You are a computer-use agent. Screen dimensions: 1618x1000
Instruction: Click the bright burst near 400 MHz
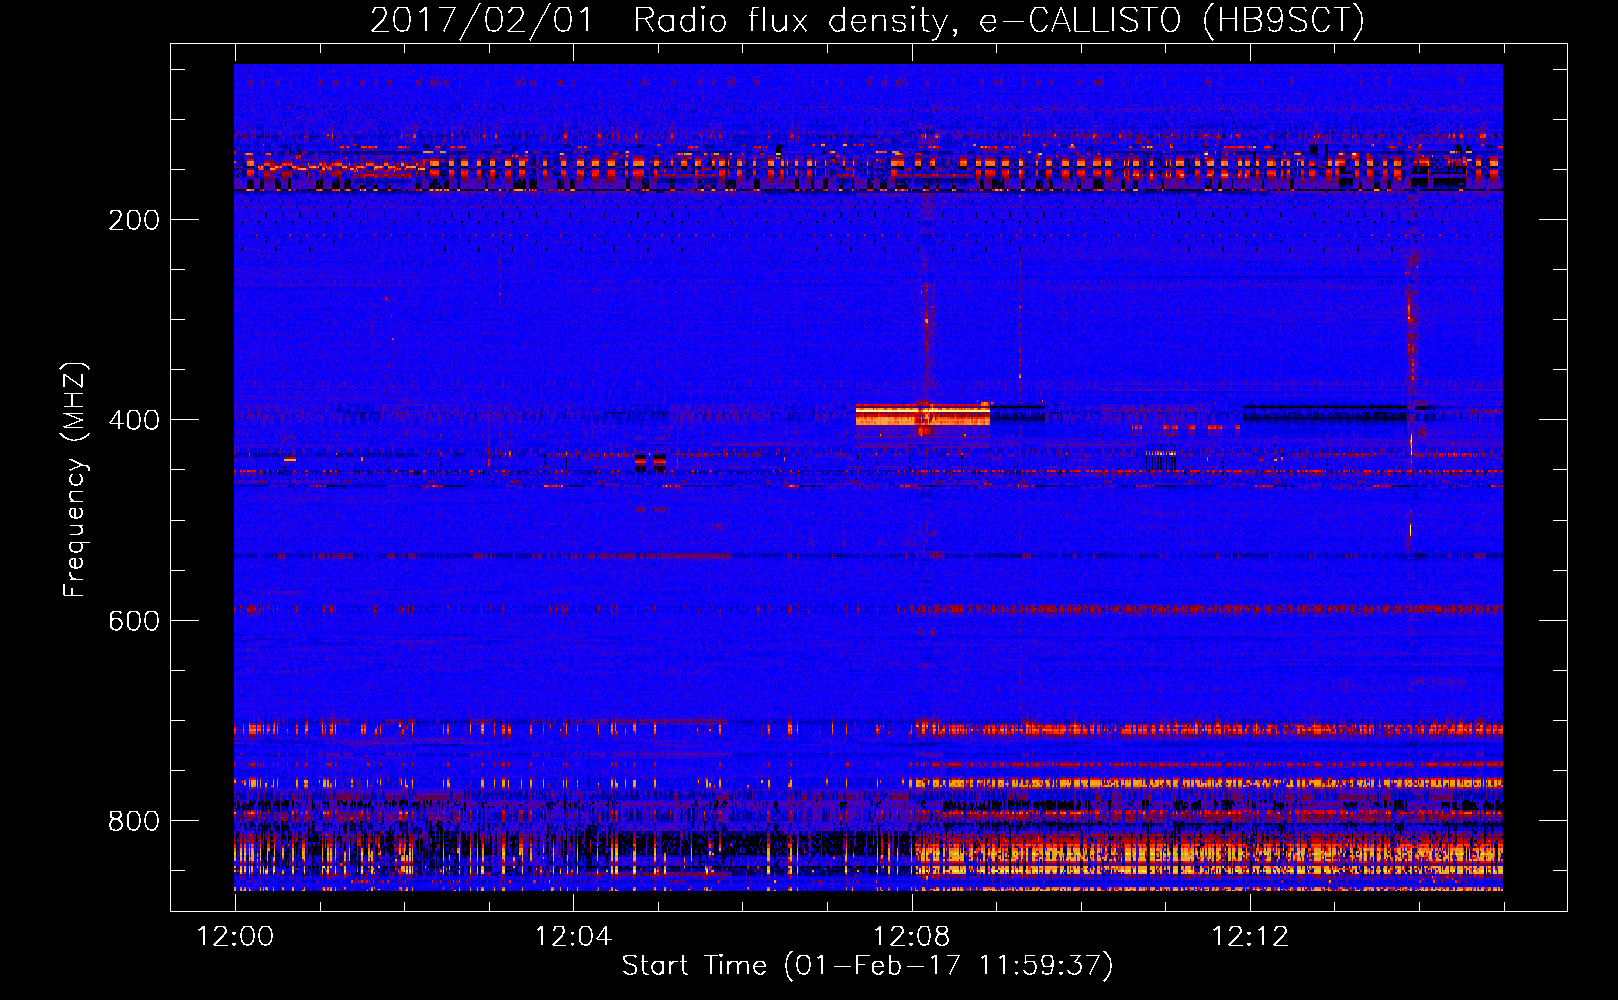coord(922,414)
